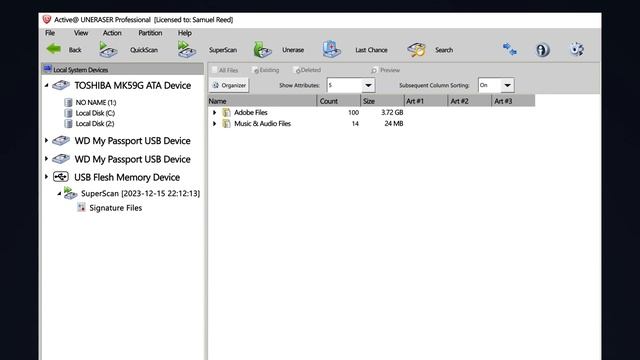Open the View menu
Viewport: 640px width, 360px height.
[x=81, y=33]
